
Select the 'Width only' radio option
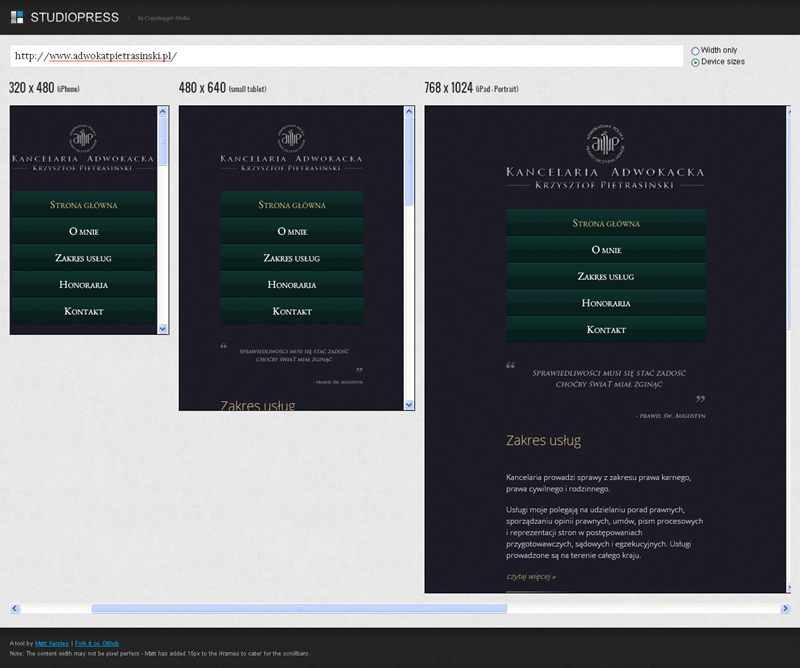click(x=695, y=50)
